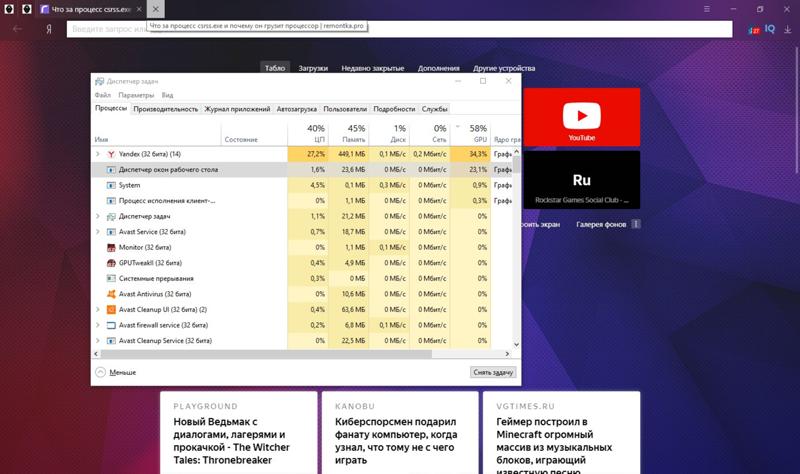800x474 pixels.
Task: Click the Yandex 'Я' home icon in browser
Action: [x=49, y=29]
